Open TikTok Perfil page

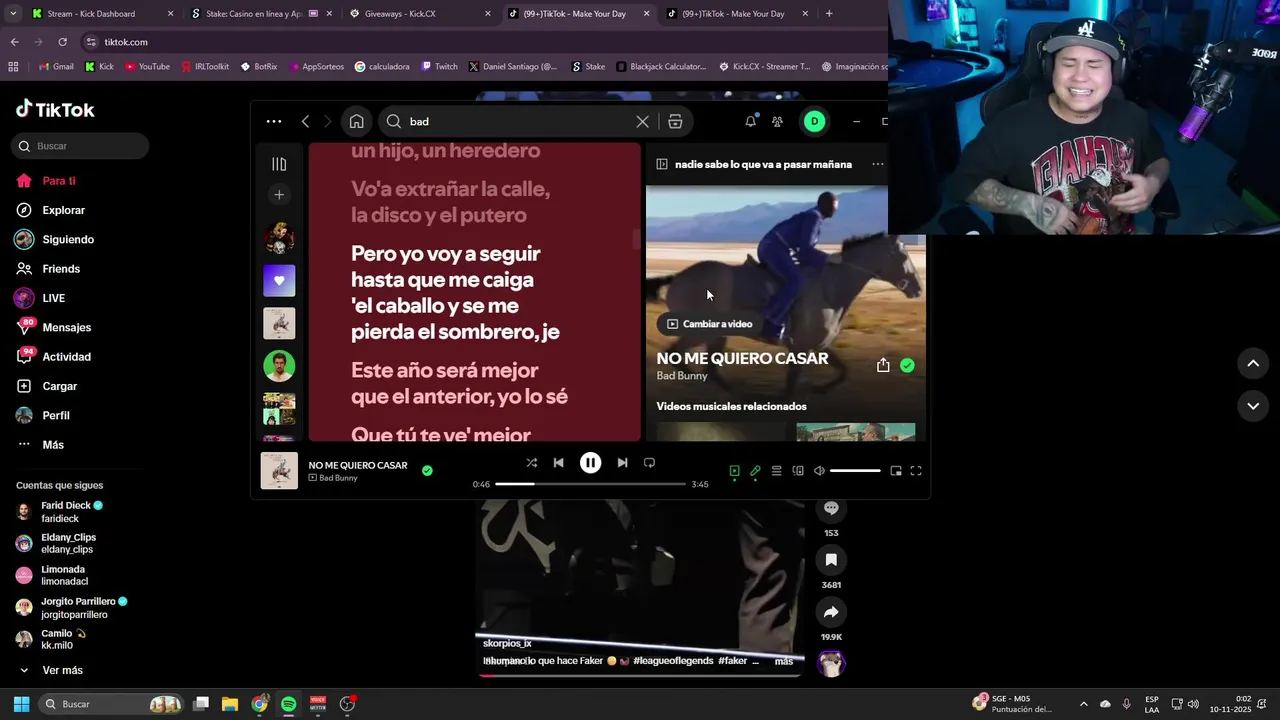tap(43, 415)
